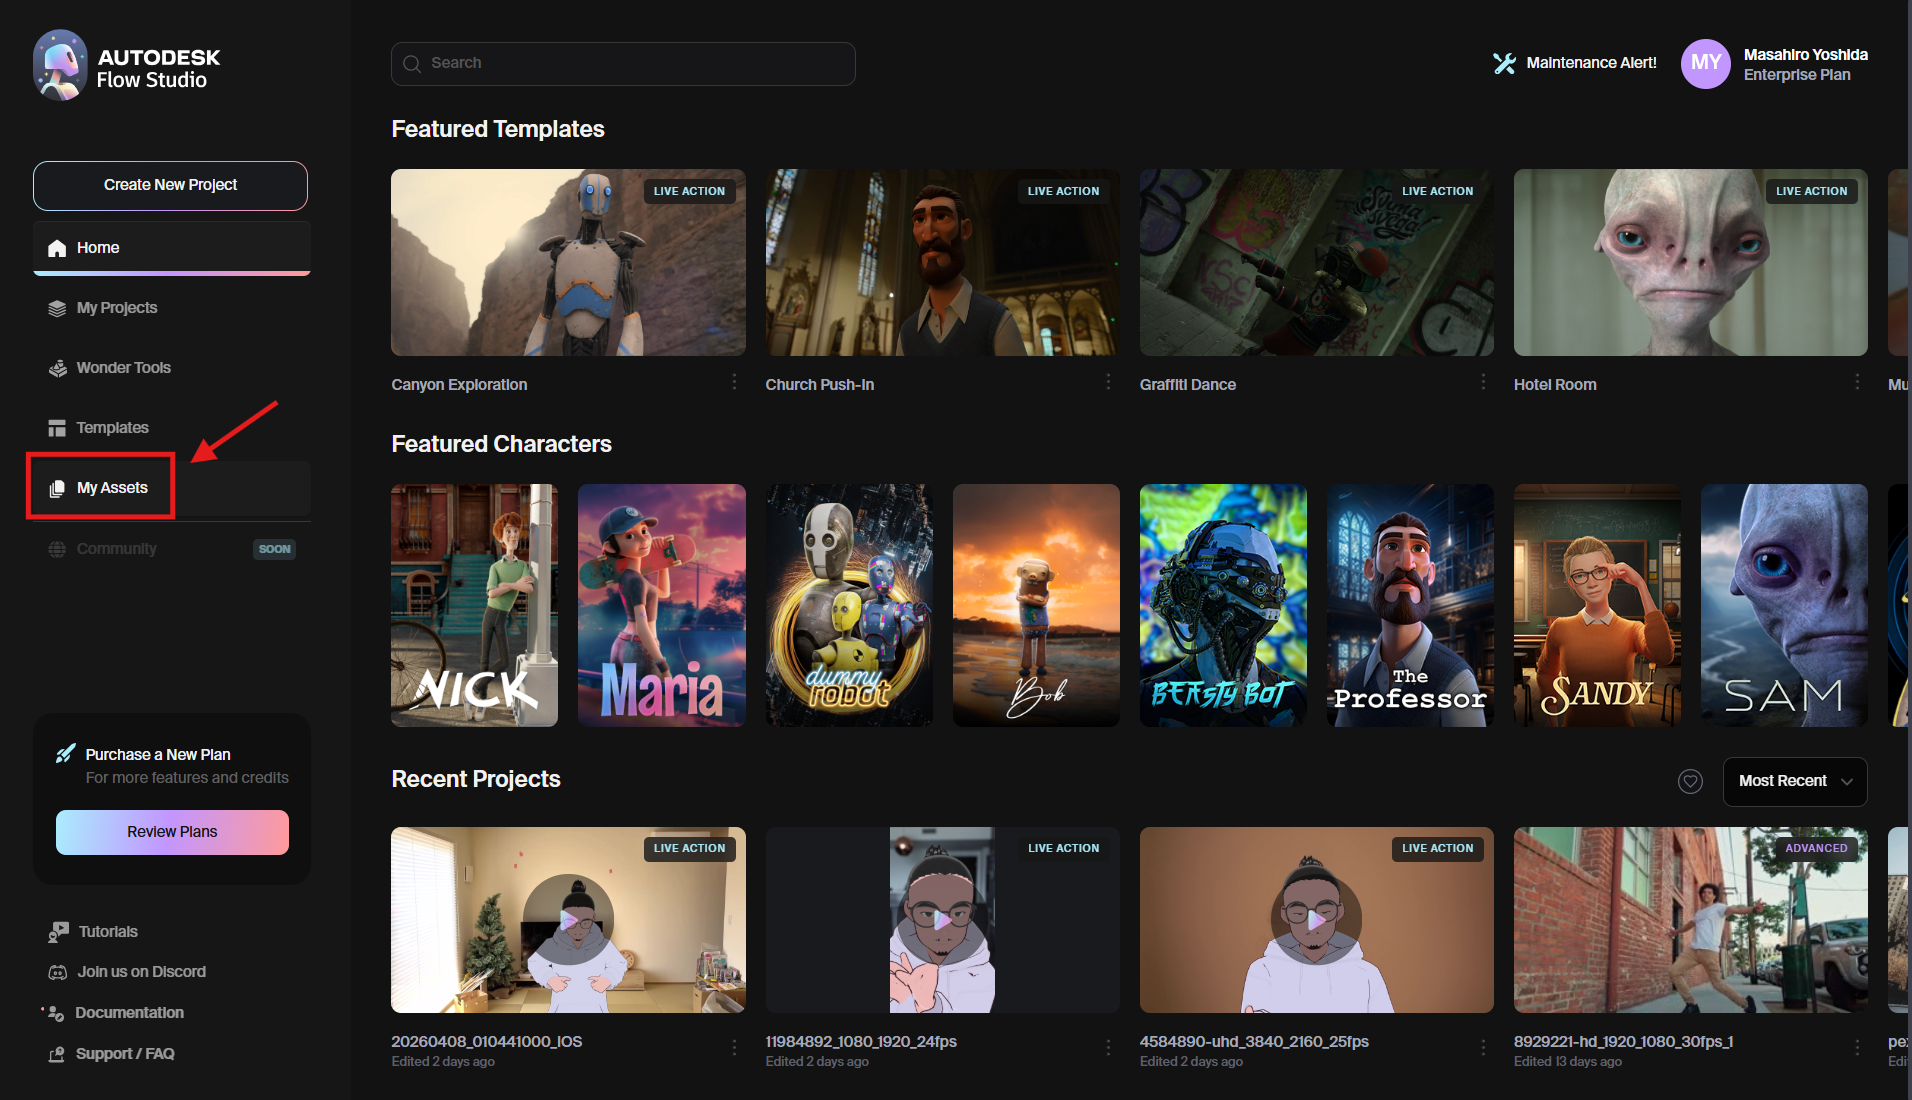Click the Maintenance Alert wrench icon
The image size is (1912, 1100).
[1504, 63]
